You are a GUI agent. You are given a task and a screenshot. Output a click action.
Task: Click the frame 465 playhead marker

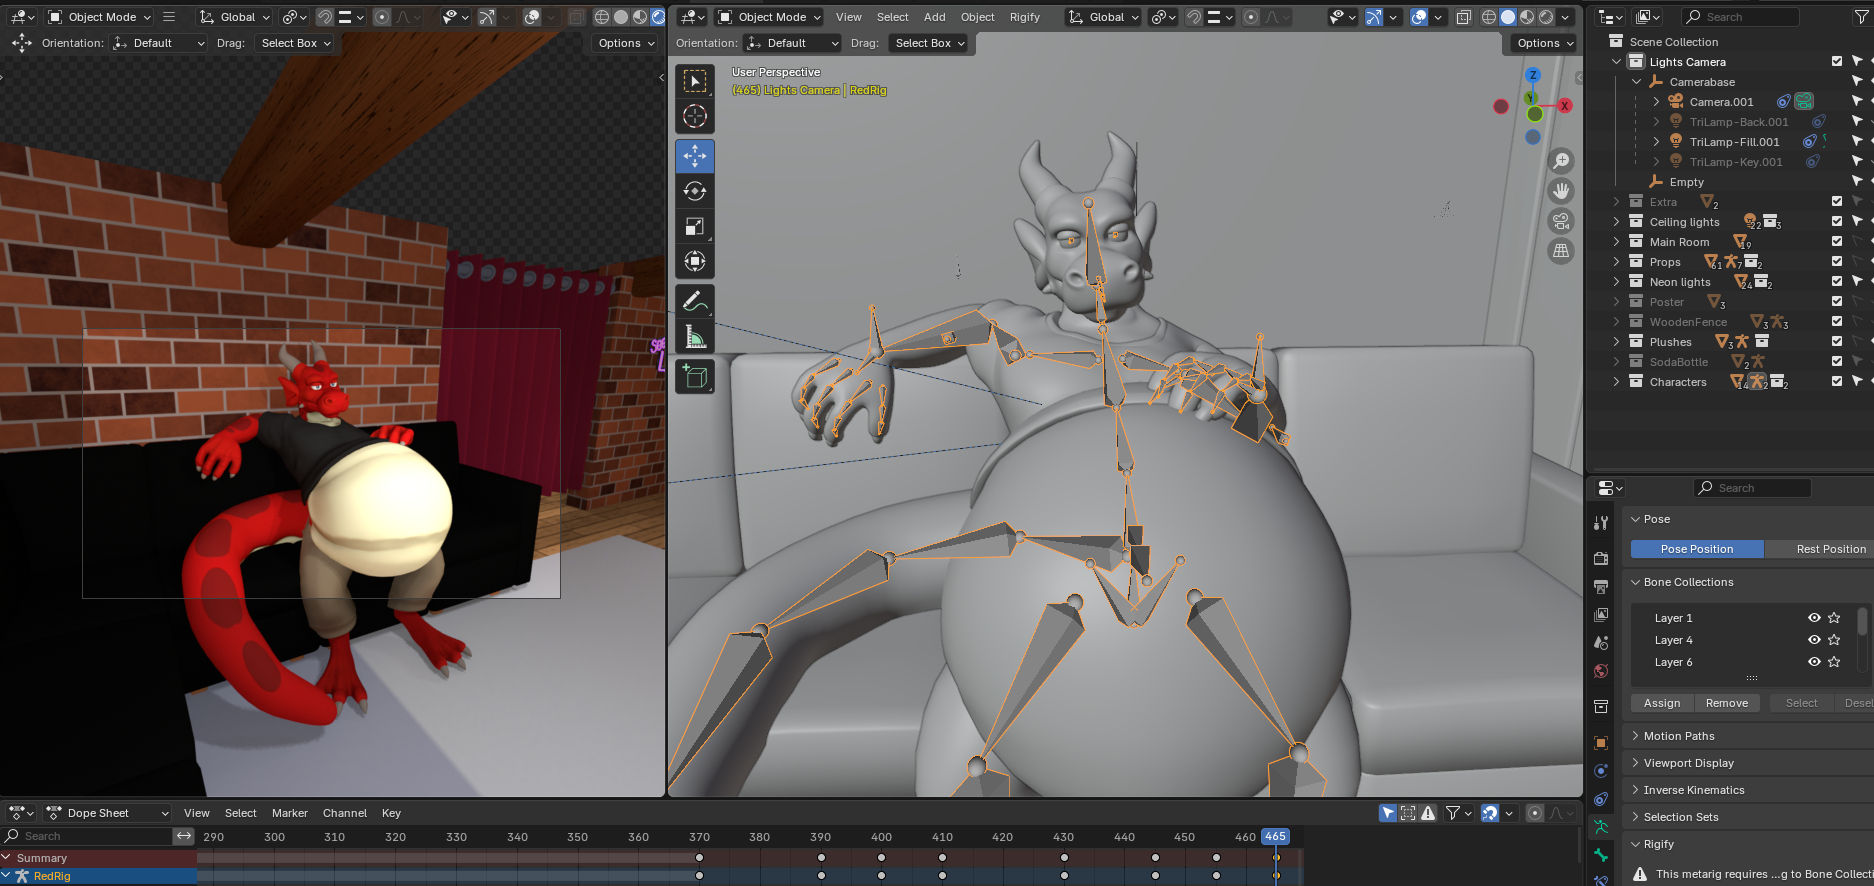coord(1275,836)
